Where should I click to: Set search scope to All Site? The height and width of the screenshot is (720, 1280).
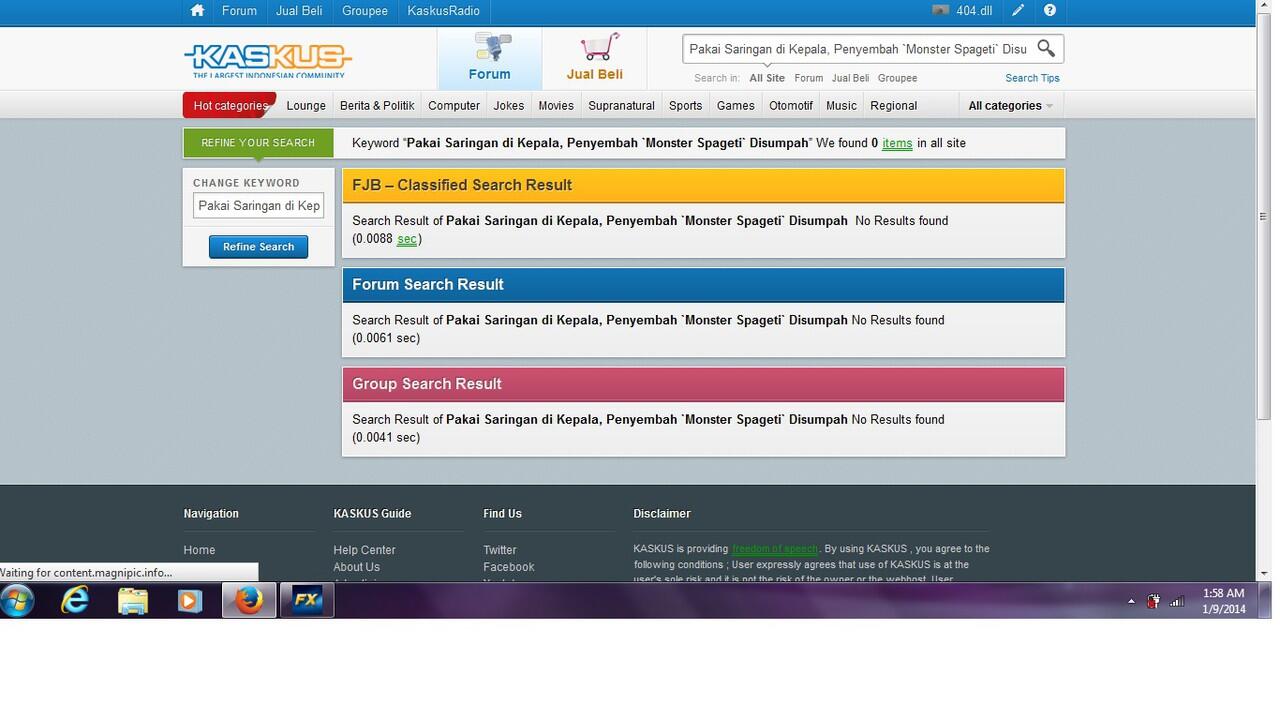point(767,78)
